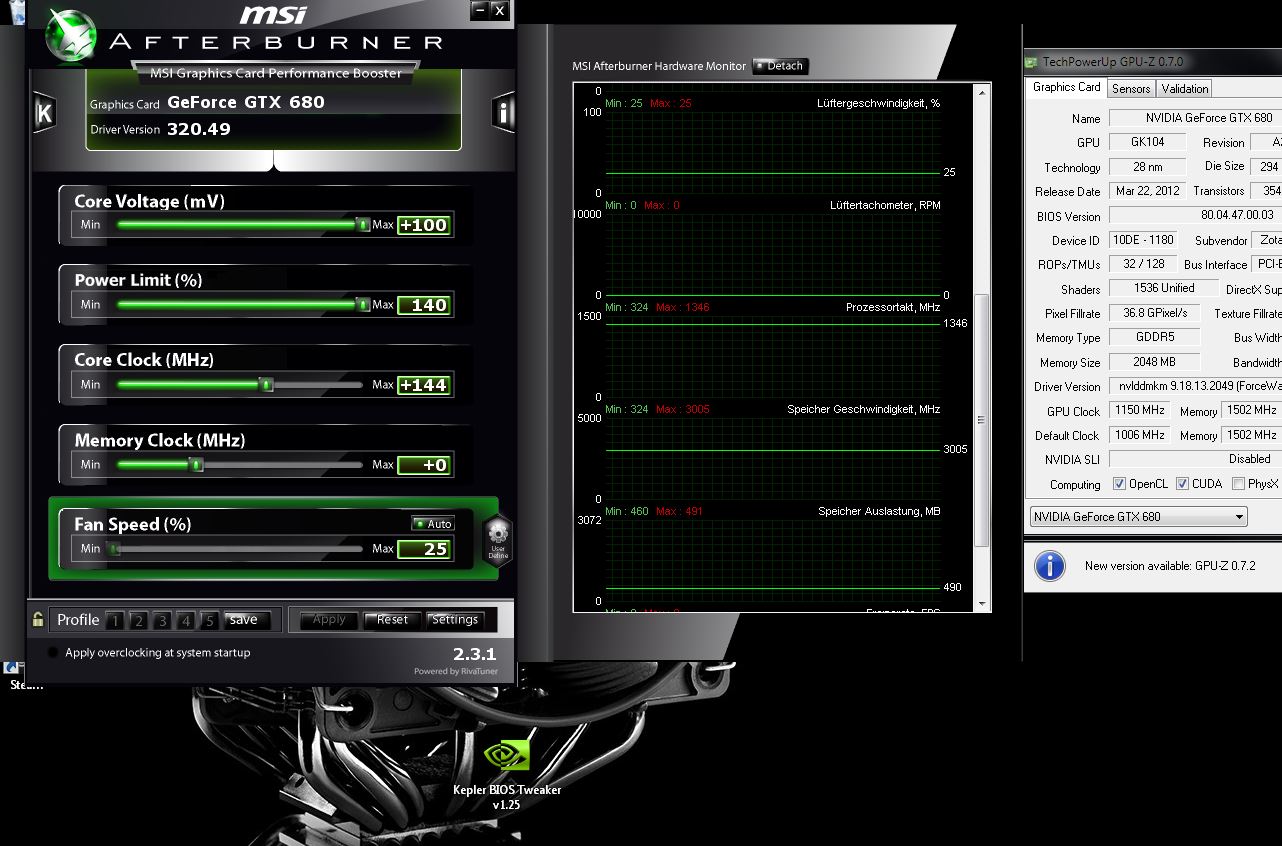The height and width of the screenshot is (846, 1282).
Task: Click the Memory Size 2048 MB field
Action: tap(1155, 362)
